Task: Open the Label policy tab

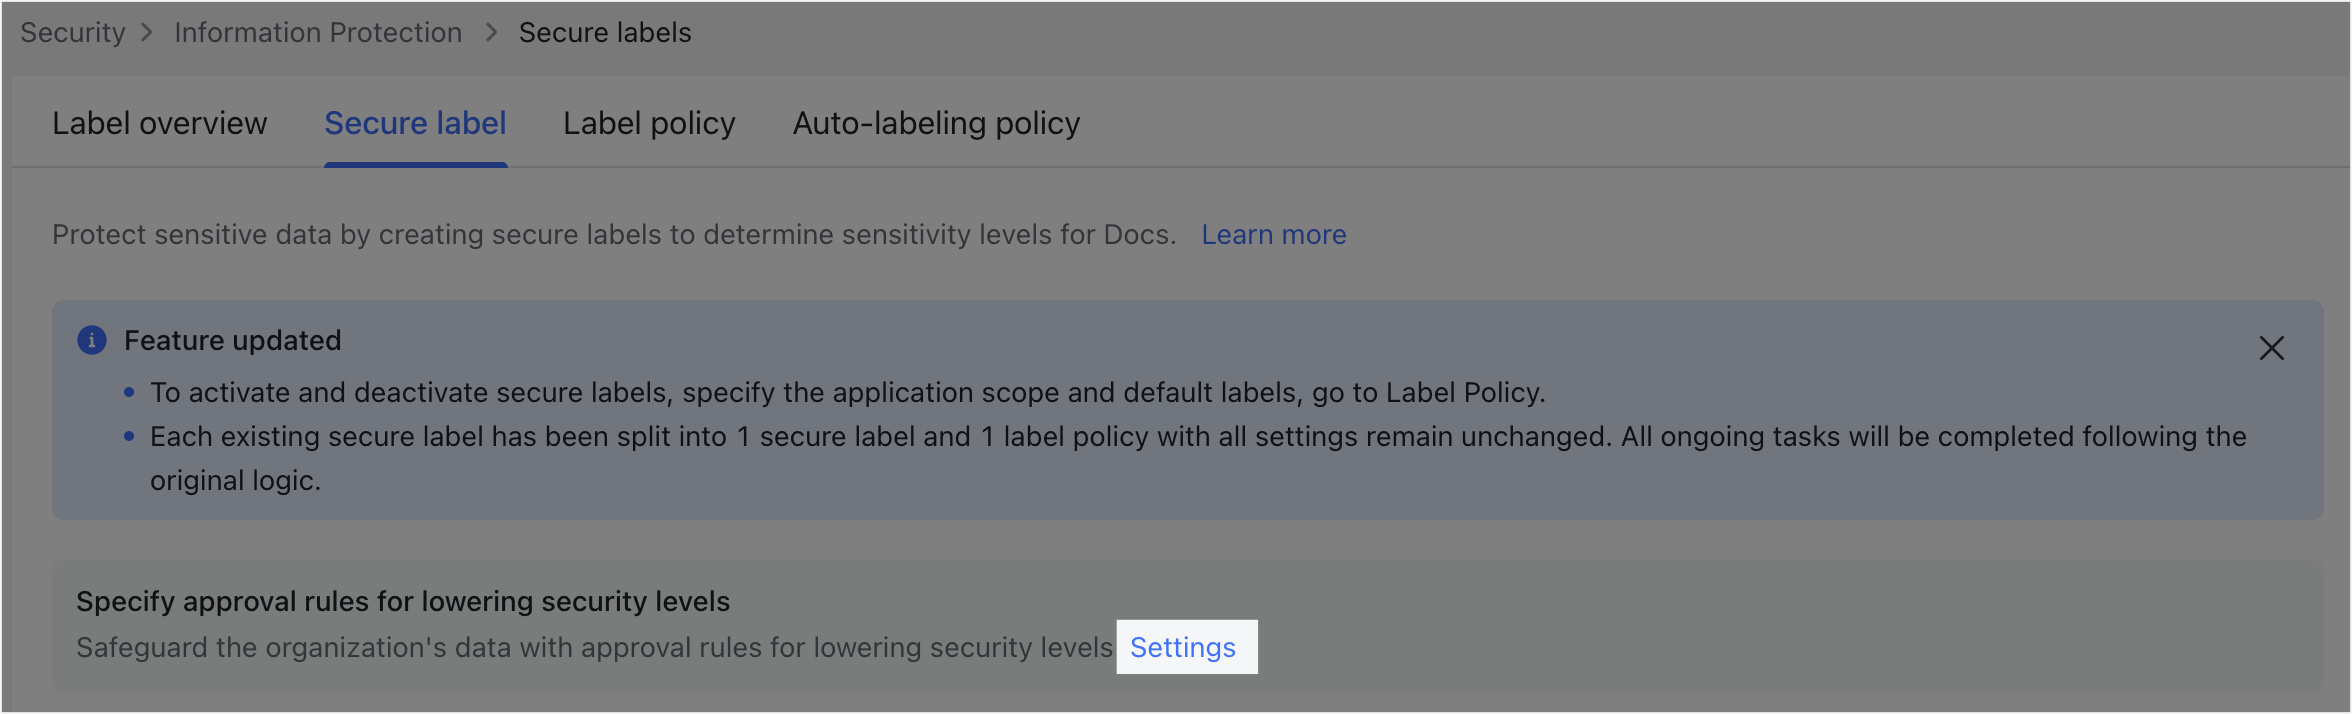Action: point(649,123)
